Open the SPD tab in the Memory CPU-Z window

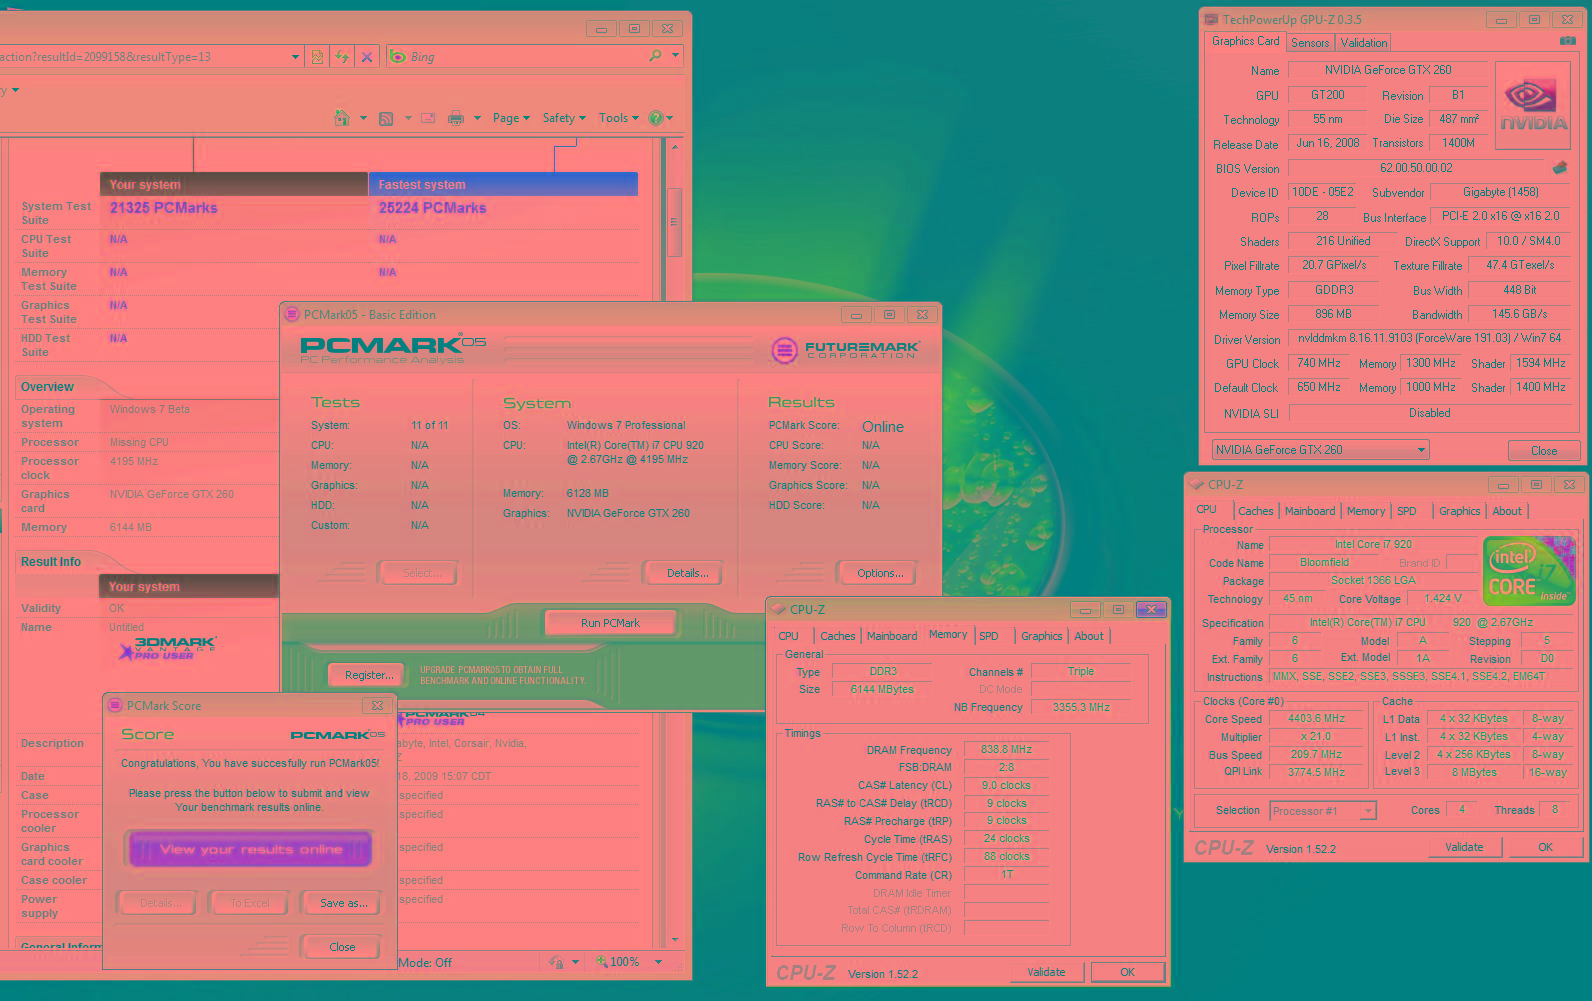click(x=988, y=636)
